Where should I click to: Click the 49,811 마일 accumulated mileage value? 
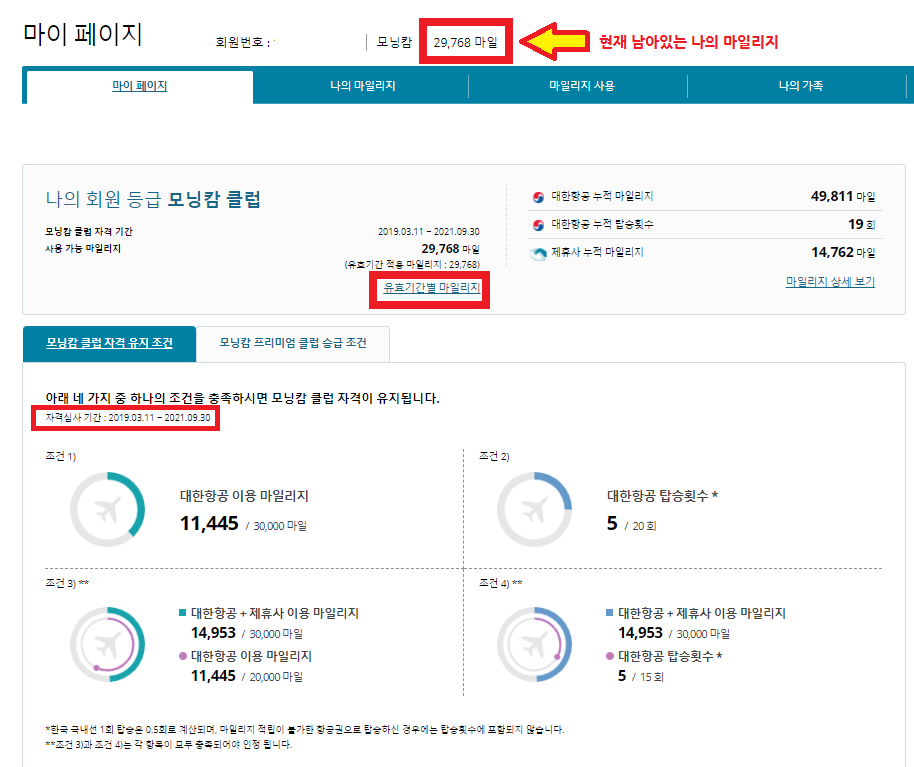pyautogui.click(x=843, y=196)
